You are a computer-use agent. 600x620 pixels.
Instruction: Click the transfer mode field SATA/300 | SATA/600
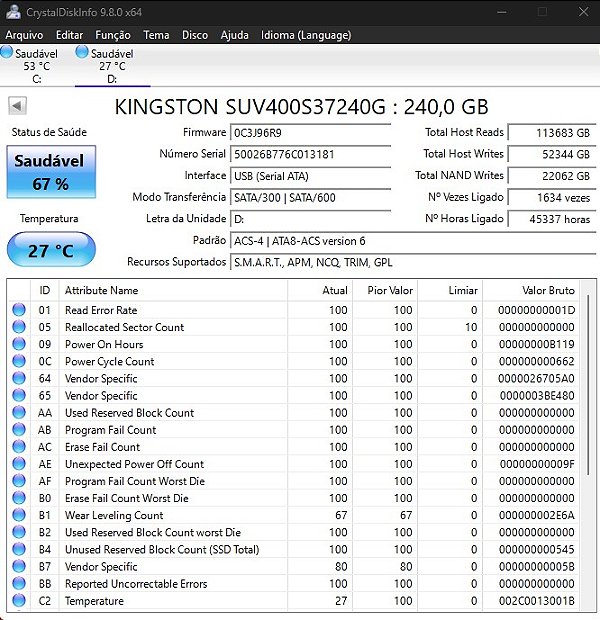[x=310, y=198]
